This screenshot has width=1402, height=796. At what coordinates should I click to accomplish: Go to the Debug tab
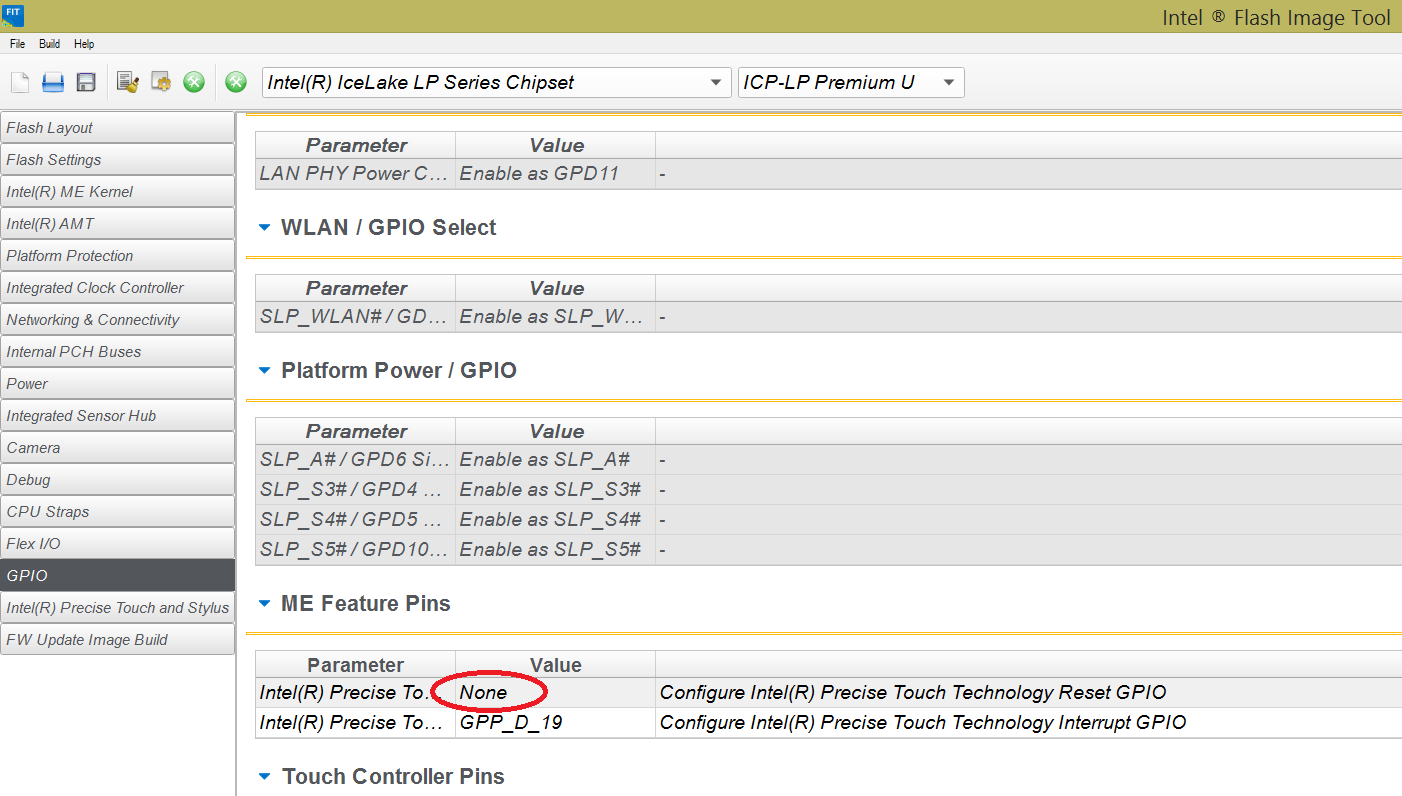click(x=118, y=480)
